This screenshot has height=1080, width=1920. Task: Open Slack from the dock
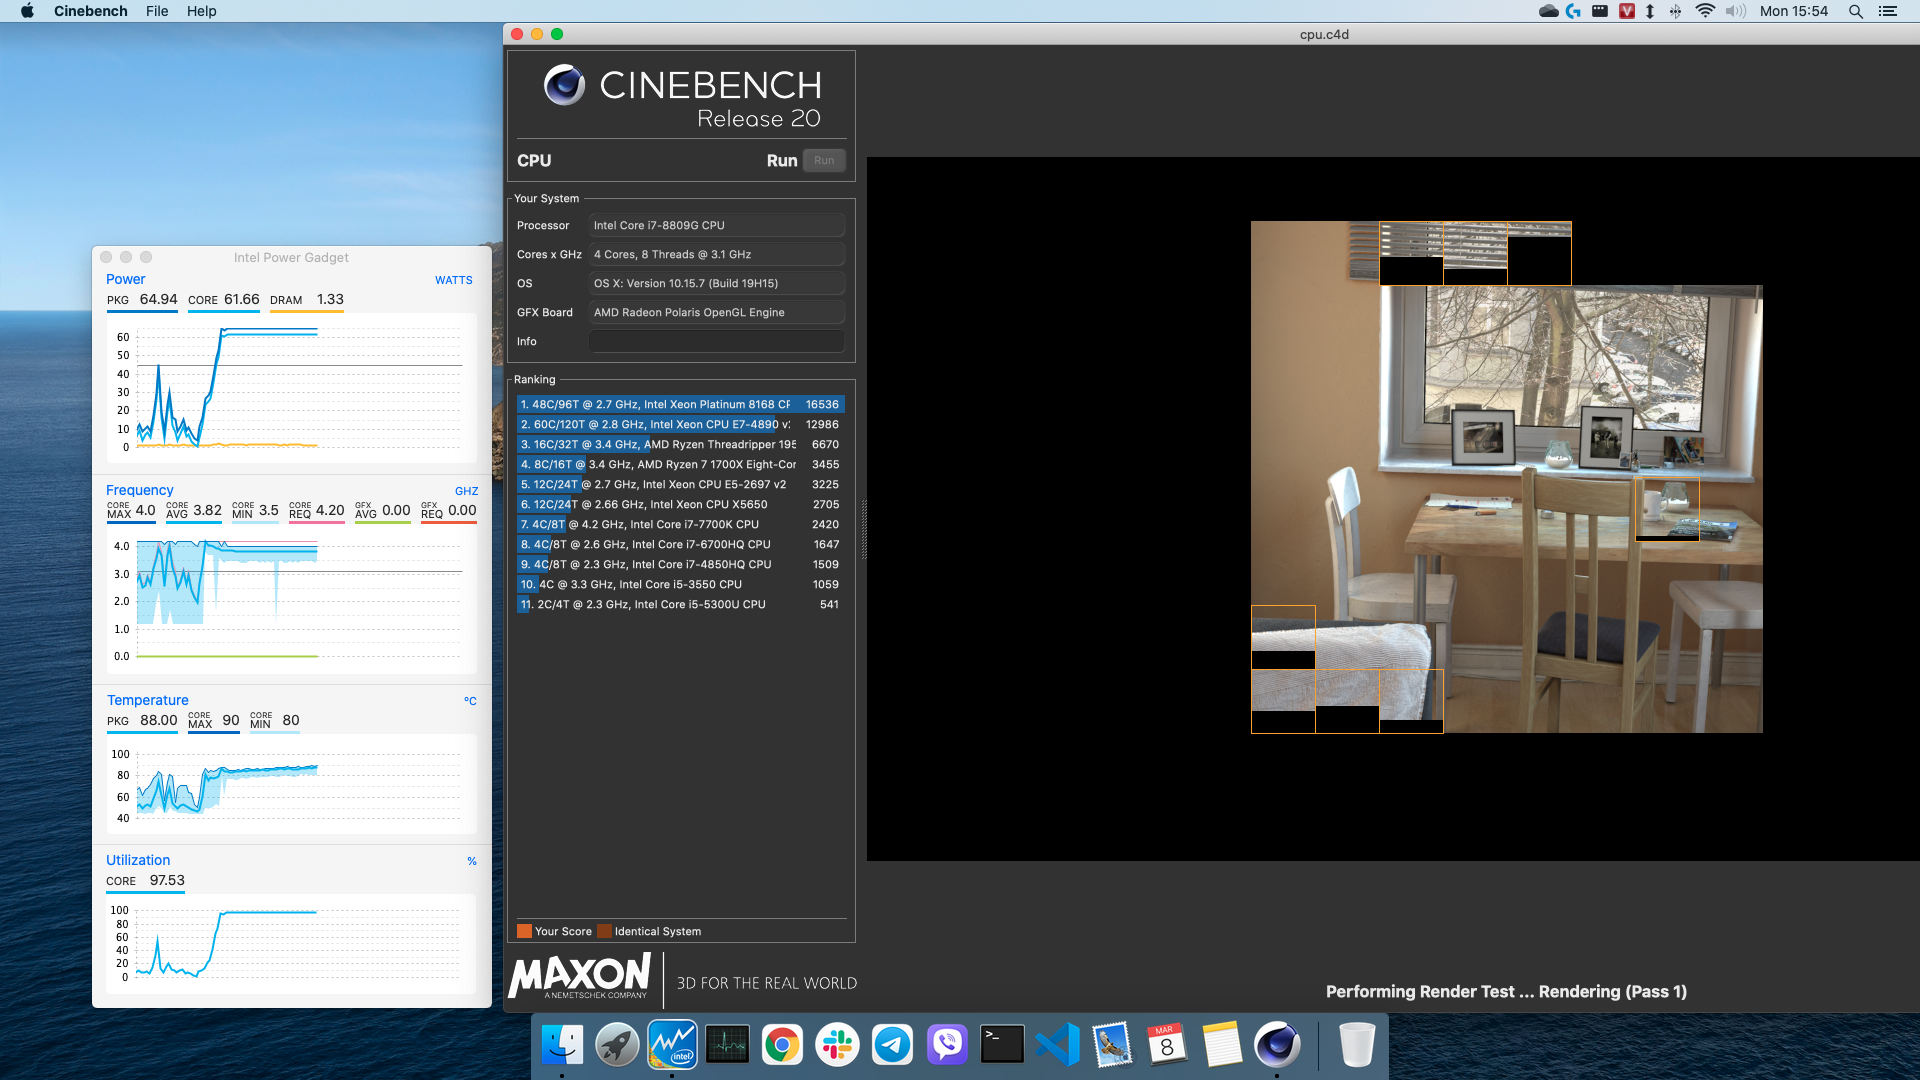(x=837, y=1045)
